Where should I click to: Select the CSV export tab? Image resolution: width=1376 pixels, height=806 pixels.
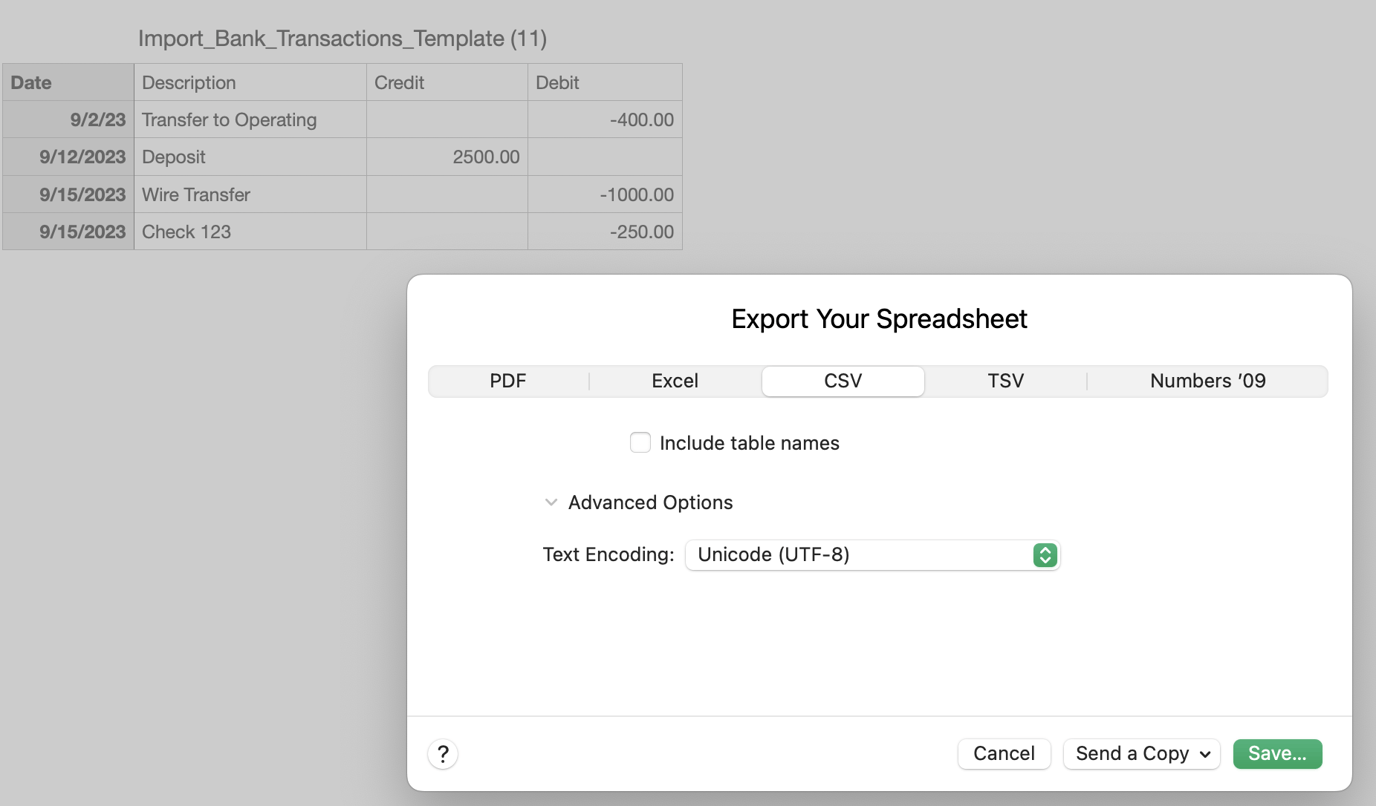pos(843,381)
